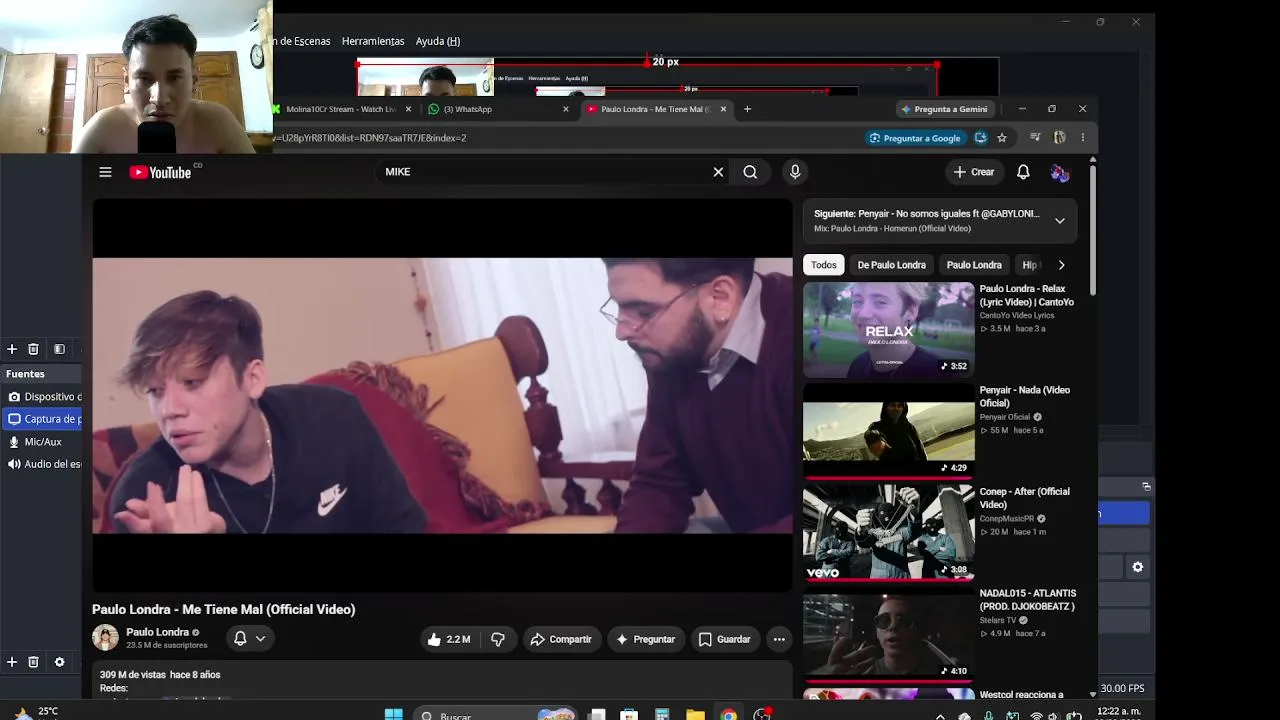Open the Herramientas menu in OBS

tap(373, 41)
